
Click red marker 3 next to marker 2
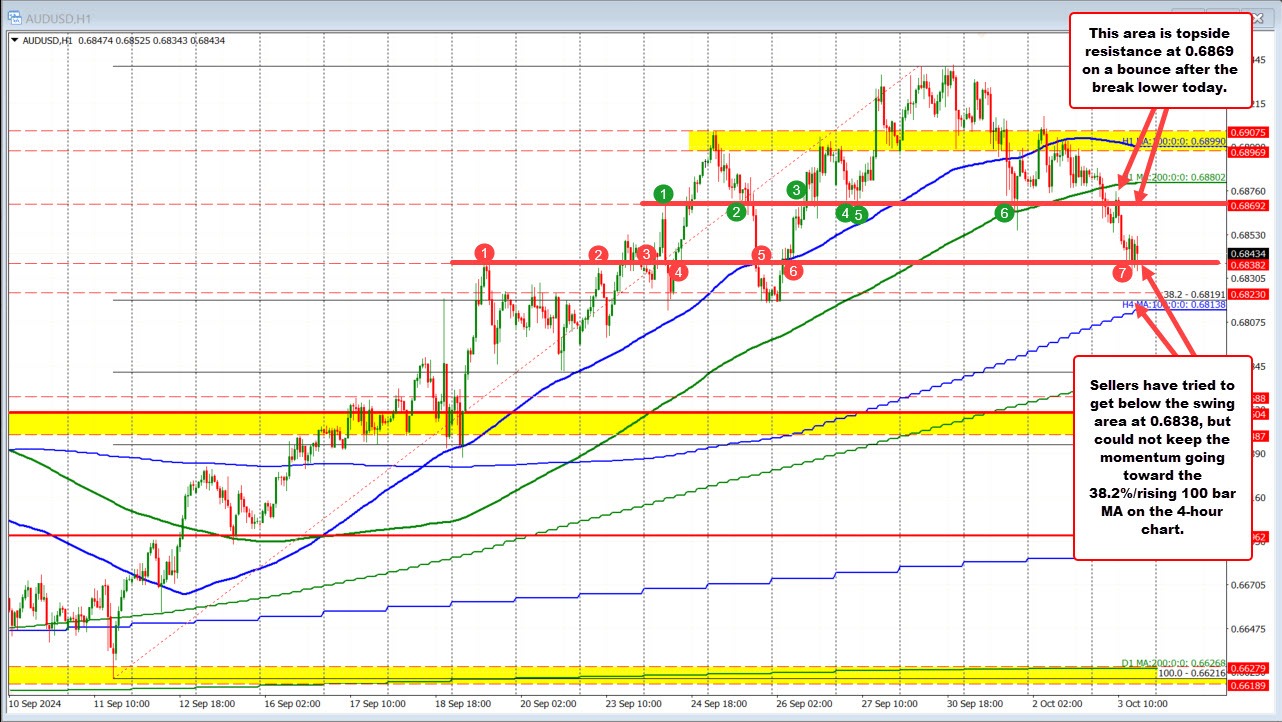(x=645, y=255)
